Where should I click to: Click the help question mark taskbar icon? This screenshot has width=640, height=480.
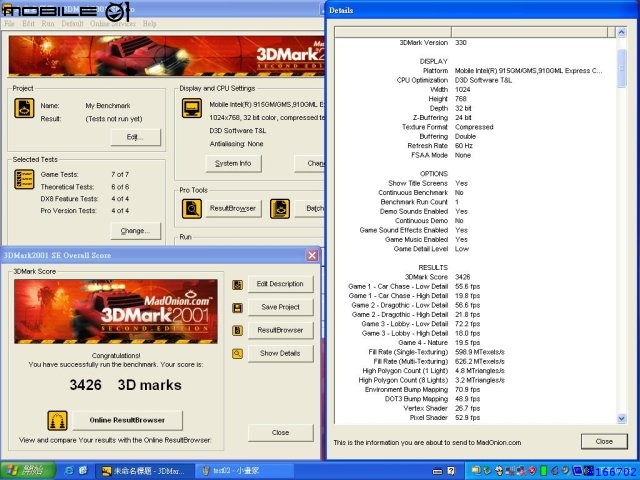point(451,471)
